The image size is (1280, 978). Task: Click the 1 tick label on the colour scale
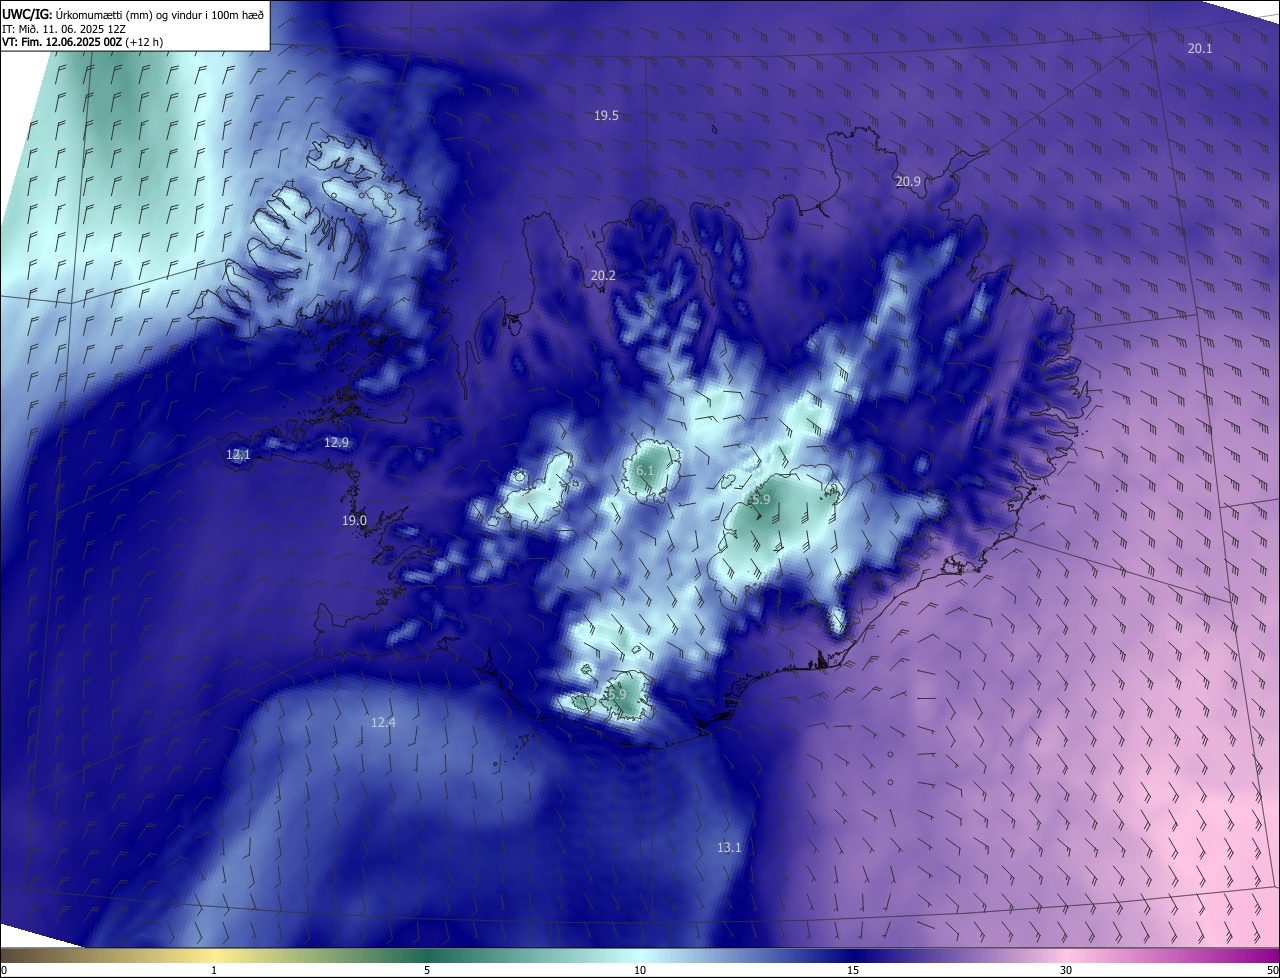click(x=214, y=971)
